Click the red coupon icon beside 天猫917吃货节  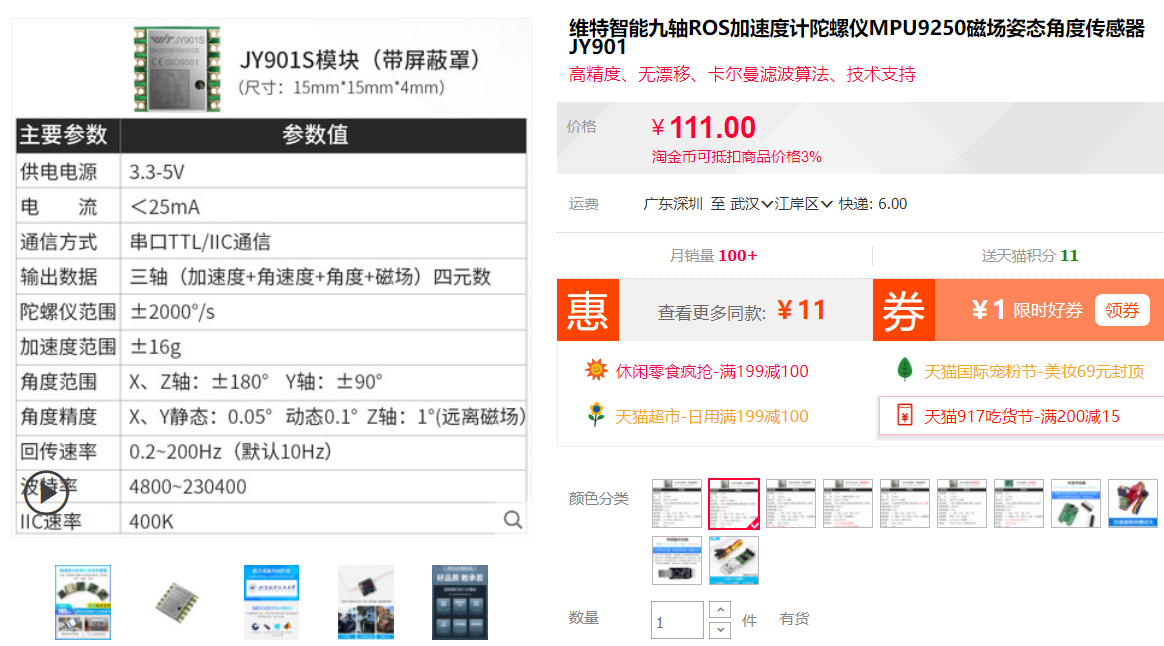(904, 415)
